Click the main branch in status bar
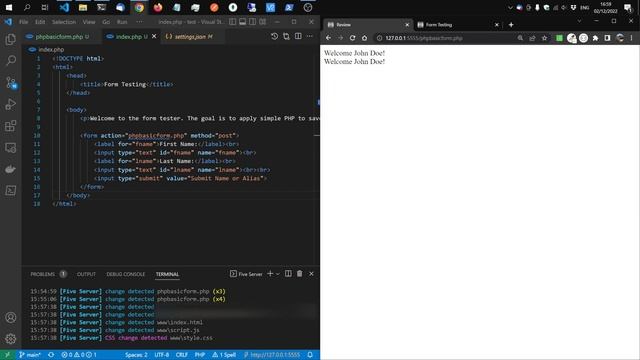The width and height of the screenshot is (640, 360). pyautogui.click(x=30, y=355)
